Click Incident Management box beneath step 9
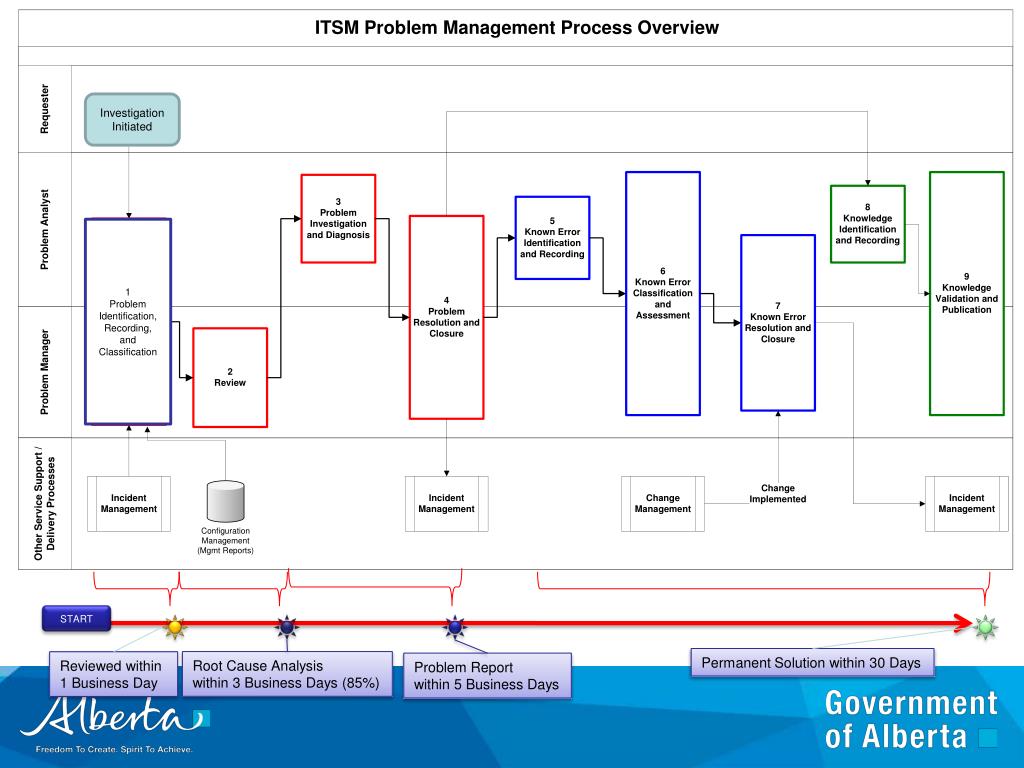 click(x=967, y=504)
